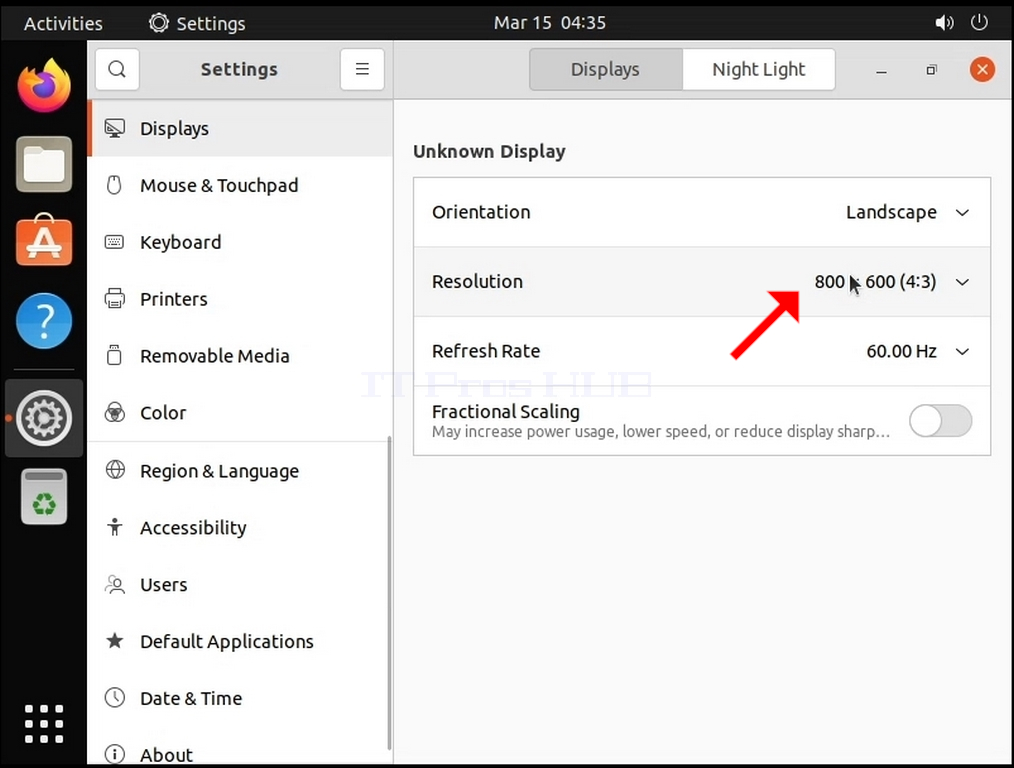Open Region & Language label in sidebar

219,471
